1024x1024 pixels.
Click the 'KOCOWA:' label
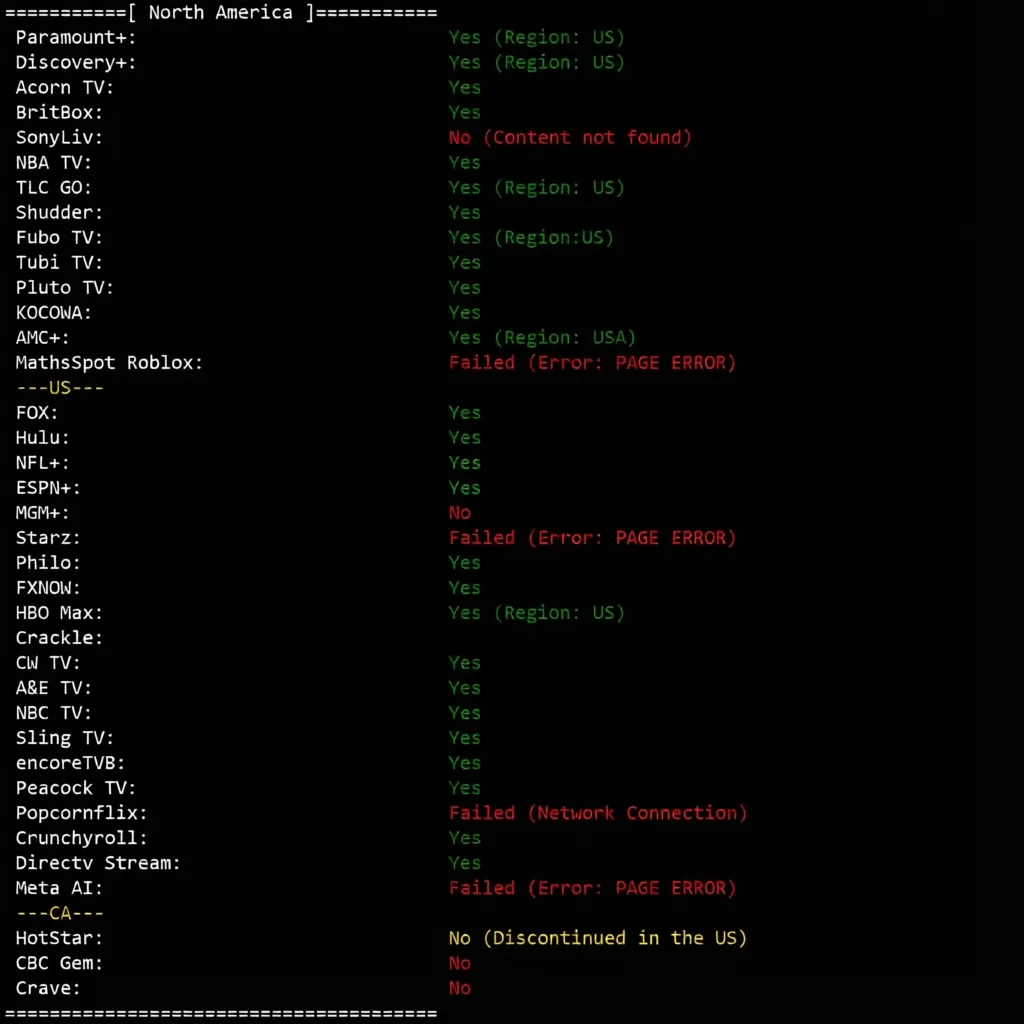[x=54, y=313]
